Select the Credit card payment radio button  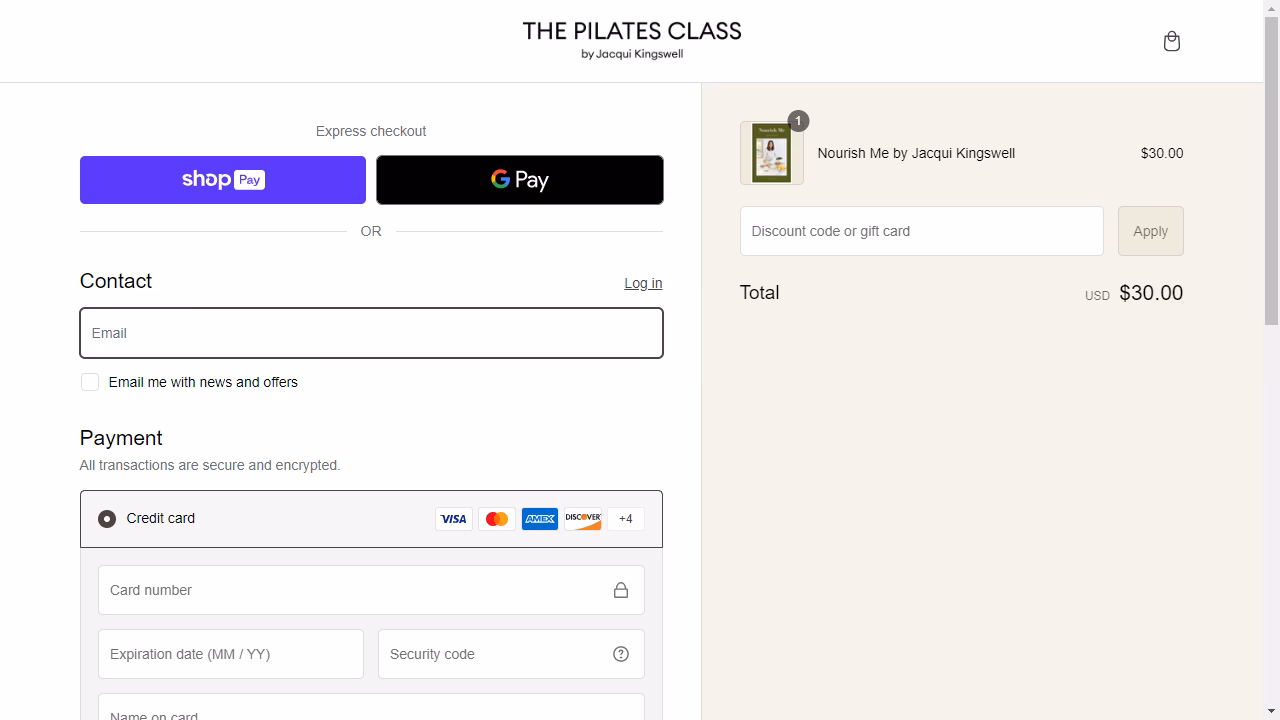coord(107,518)
